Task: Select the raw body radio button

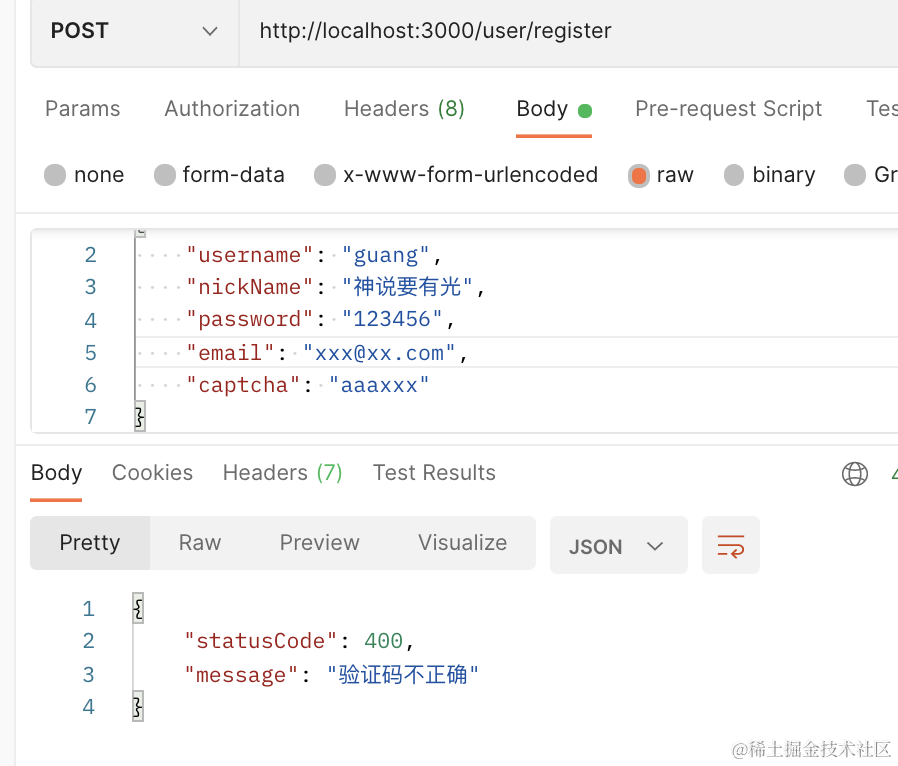Action: pyautogui.click(x=638, y=176)
